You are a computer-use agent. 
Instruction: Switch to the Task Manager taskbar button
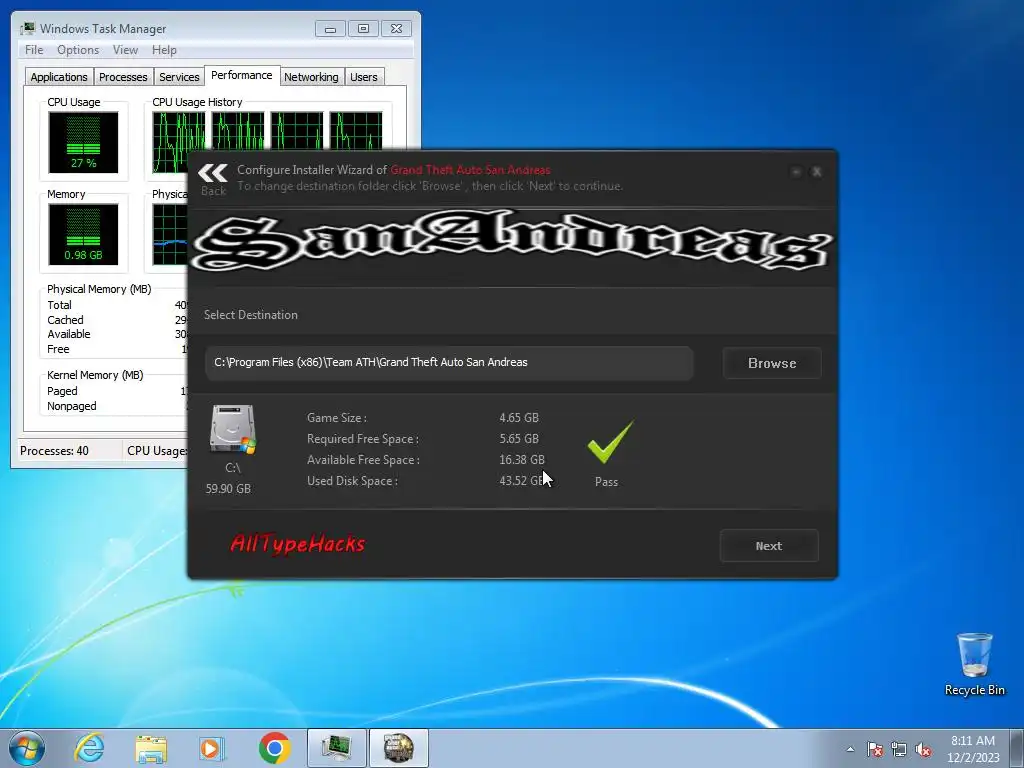(x=336, y=748)
